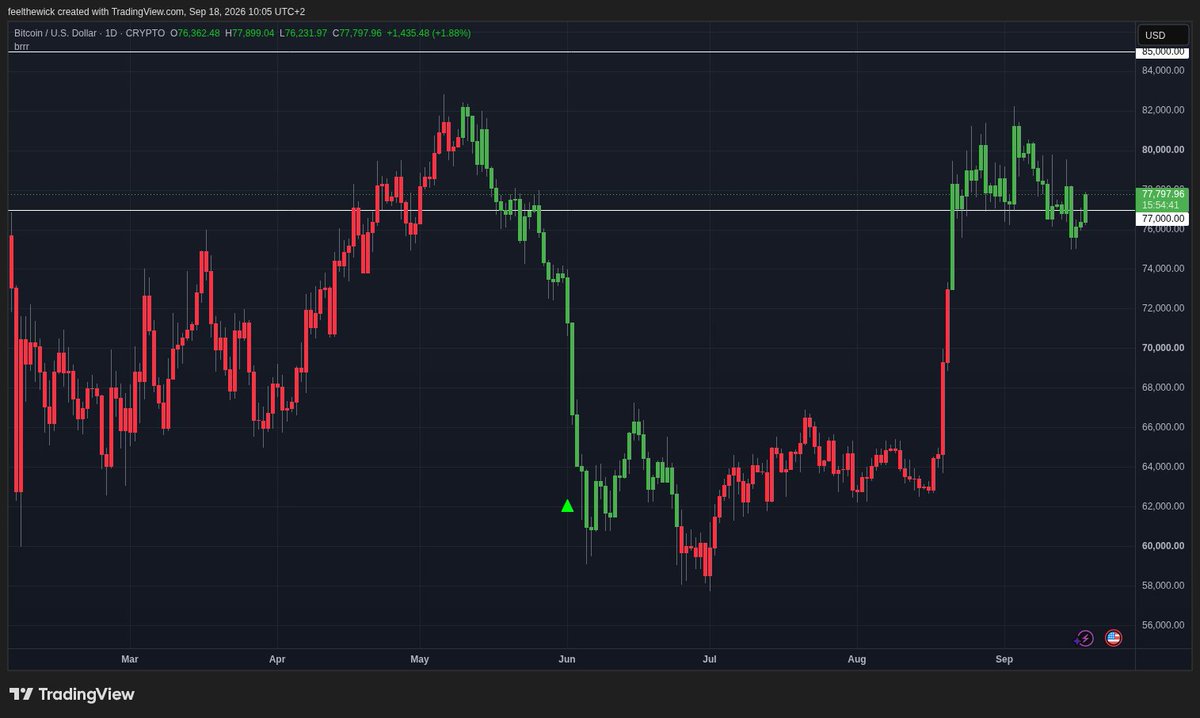
Task: Click the open value O76,362.48
Action: click(195, 33)
